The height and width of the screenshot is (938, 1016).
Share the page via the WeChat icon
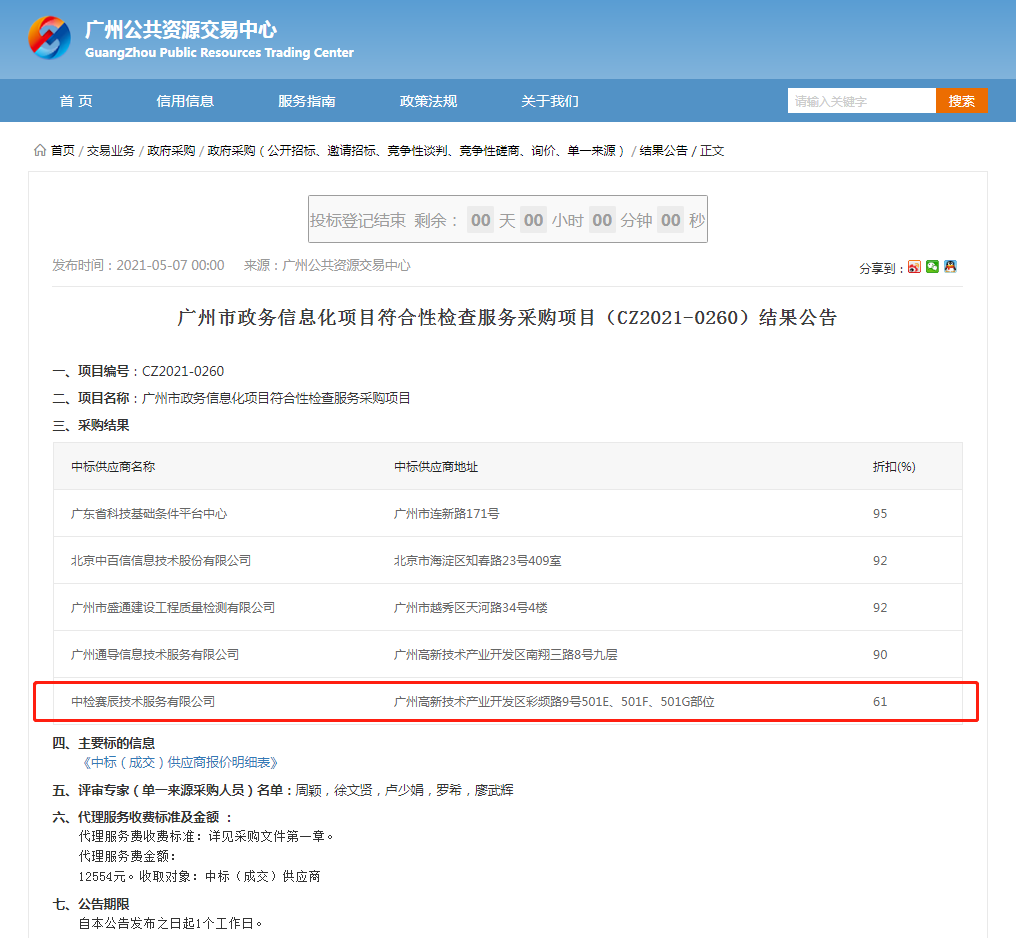[932, 267]
